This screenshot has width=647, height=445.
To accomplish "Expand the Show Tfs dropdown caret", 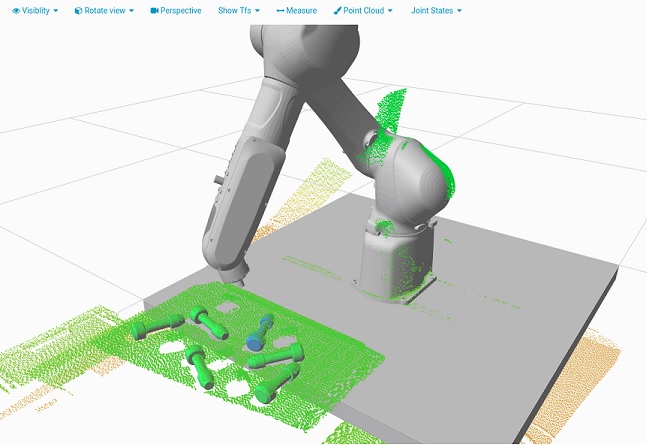I will [x=257, y=11].
